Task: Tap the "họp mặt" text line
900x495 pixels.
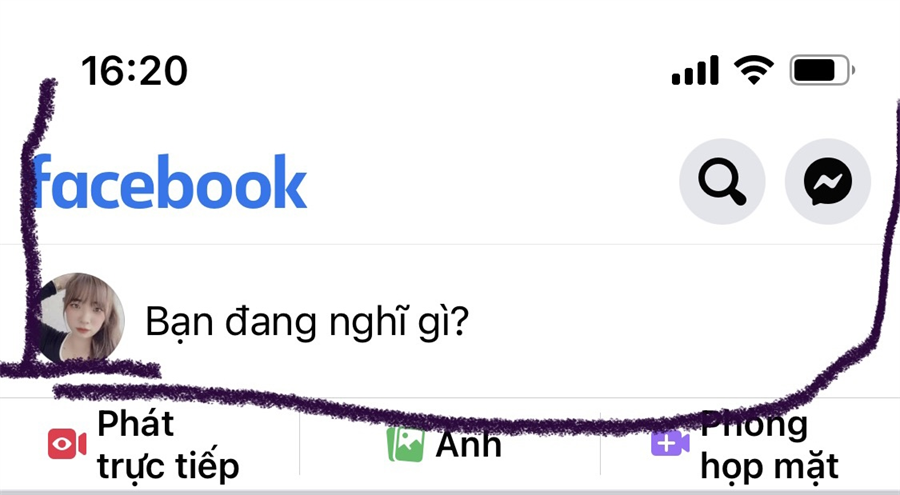Action: click(x=769, y=466)
